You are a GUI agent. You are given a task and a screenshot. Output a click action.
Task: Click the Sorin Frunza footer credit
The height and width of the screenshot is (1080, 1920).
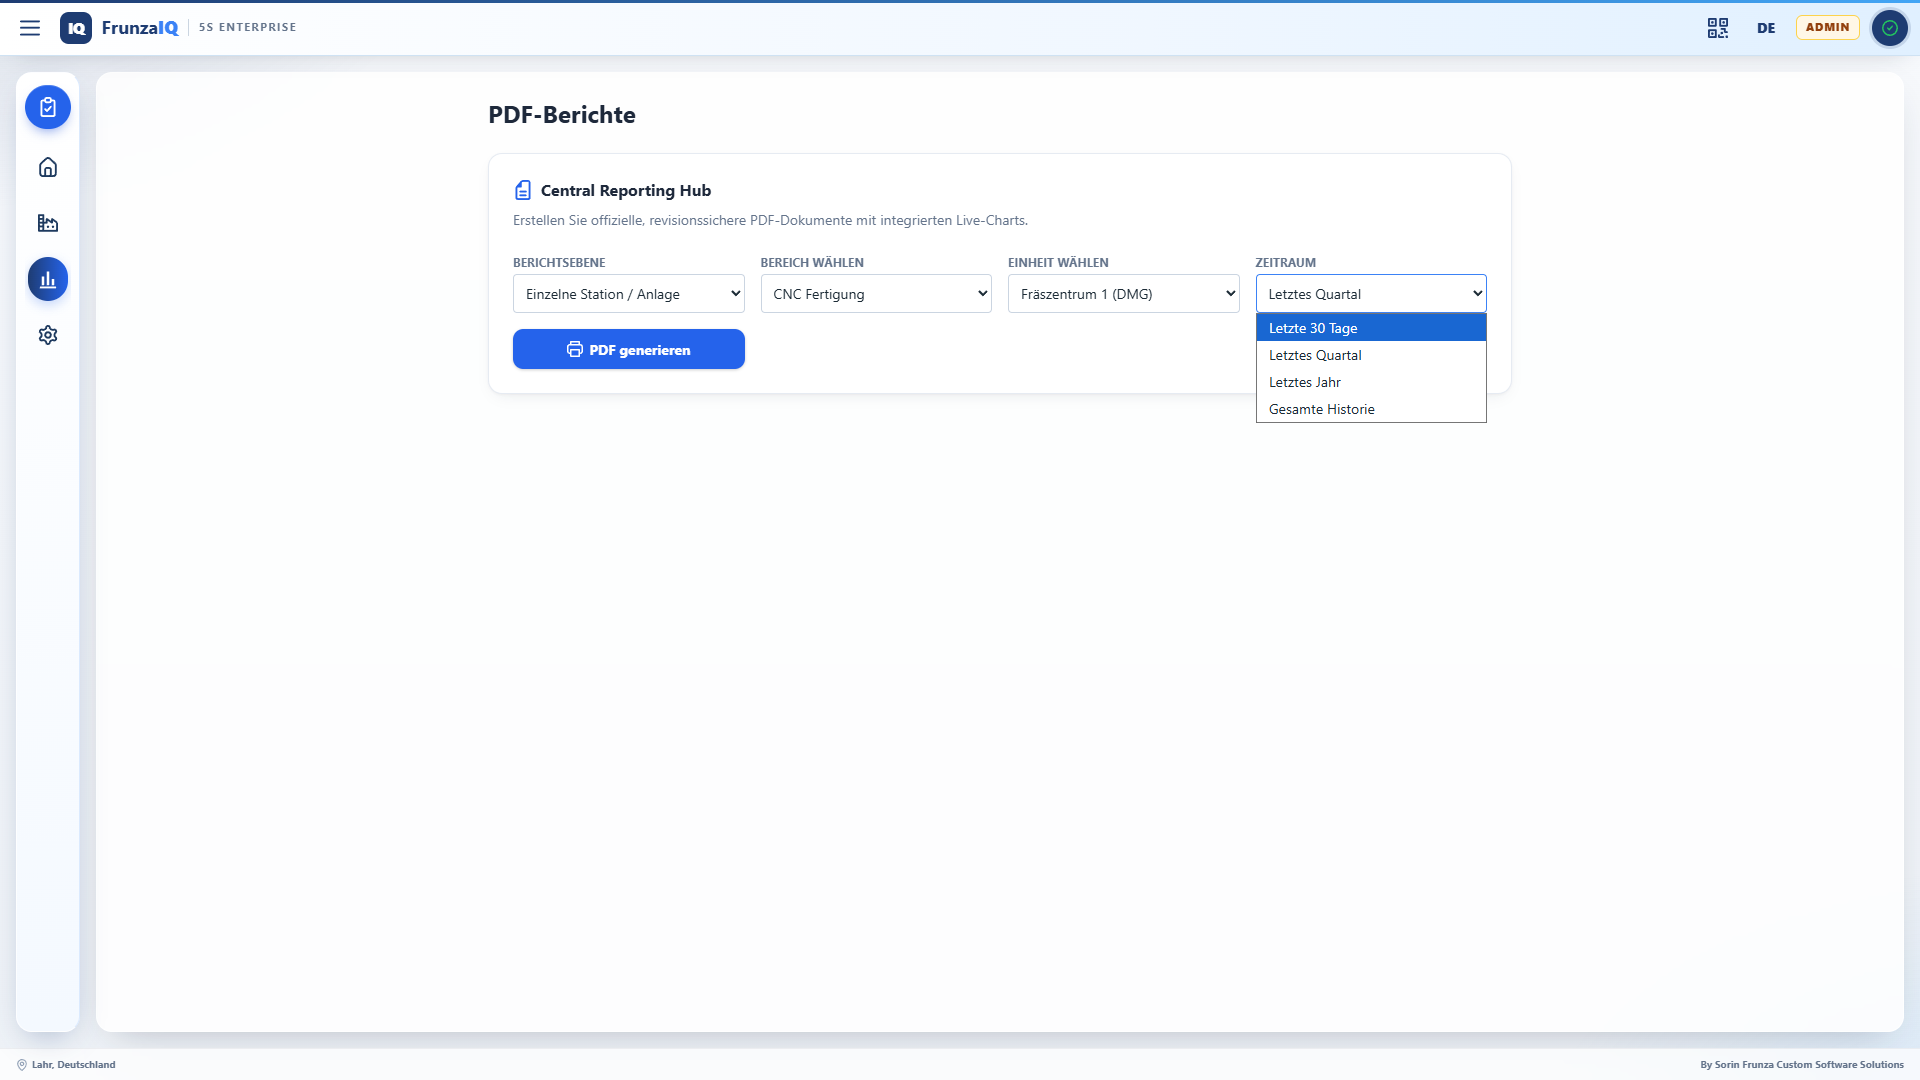coord(1802,1065)
